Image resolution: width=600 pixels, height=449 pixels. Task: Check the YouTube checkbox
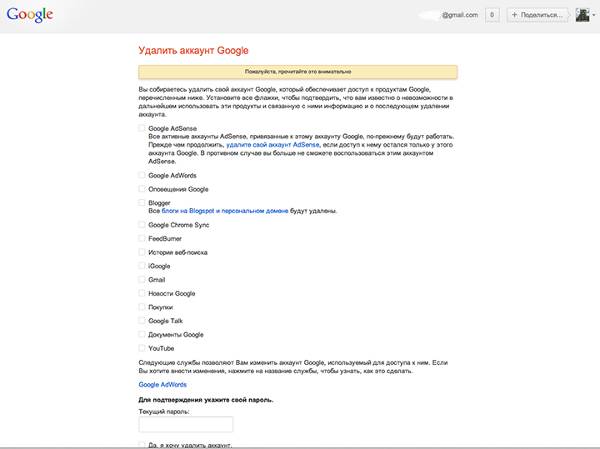pyautogui.click(x=142, y=348)
